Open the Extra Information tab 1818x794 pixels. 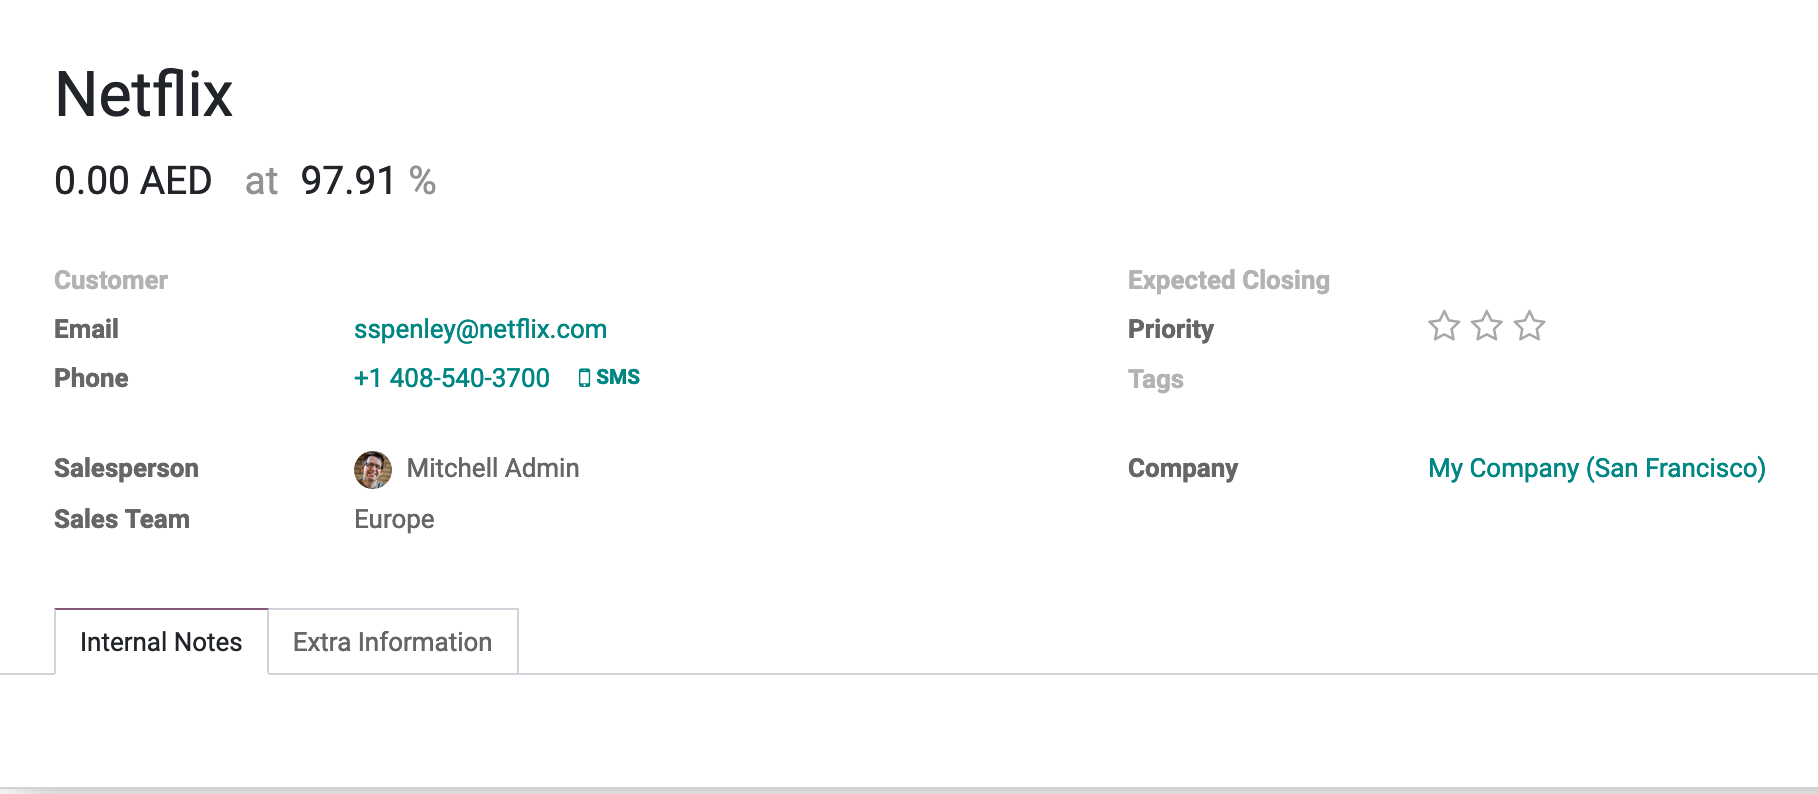click(392, 642)
